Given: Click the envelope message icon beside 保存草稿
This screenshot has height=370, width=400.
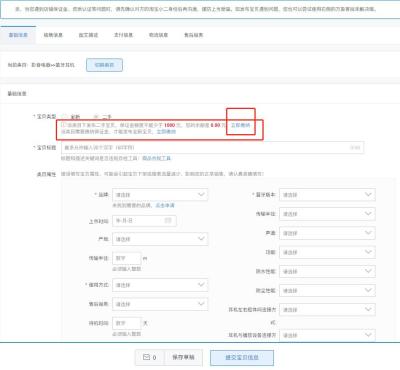Looking at the screenshot, I should (x=146, y=357).
